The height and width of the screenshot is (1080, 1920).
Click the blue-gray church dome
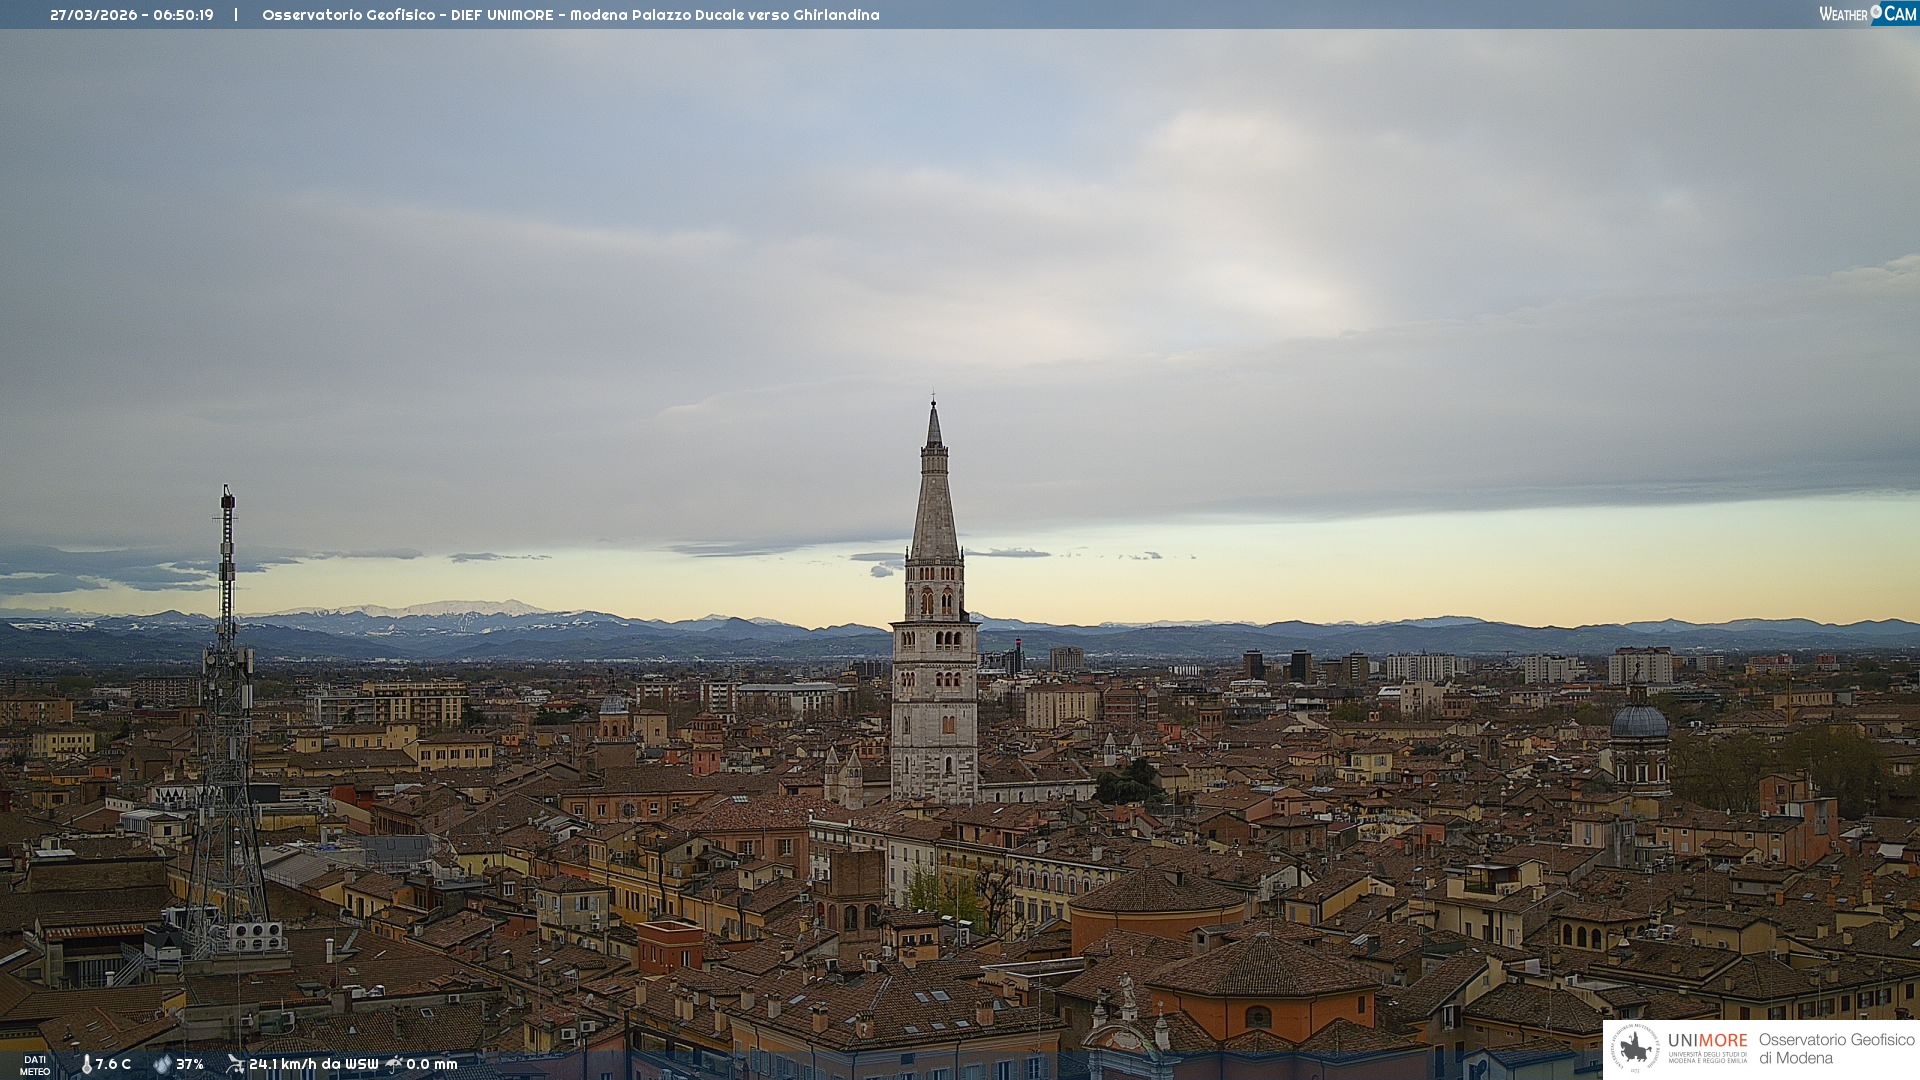pos(1639,722)
